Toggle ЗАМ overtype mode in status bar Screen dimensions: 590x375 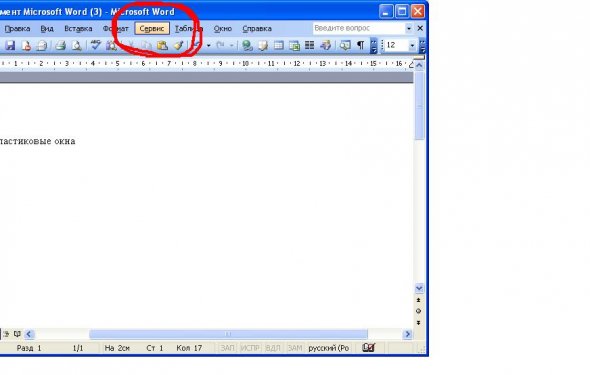(295, 348)
